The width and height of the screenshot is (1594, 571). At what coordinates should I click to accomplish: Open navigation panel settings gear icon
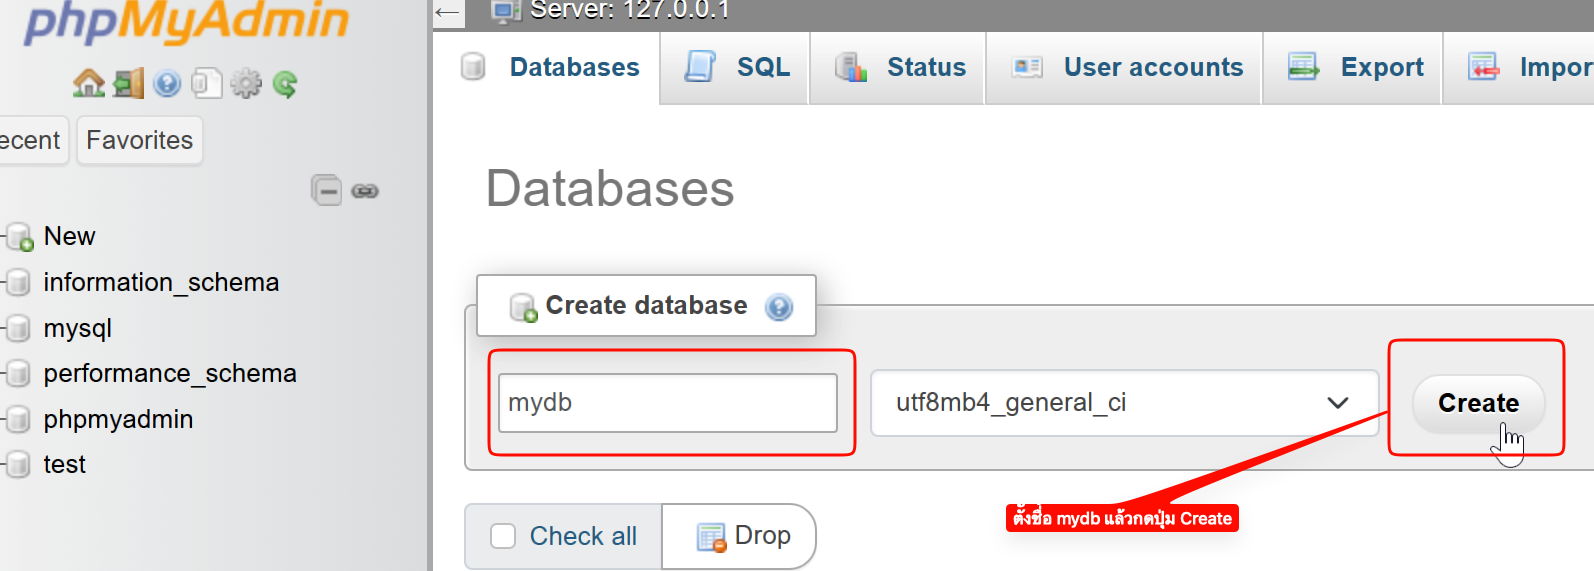pyautogui.click(x=245, y=84)
